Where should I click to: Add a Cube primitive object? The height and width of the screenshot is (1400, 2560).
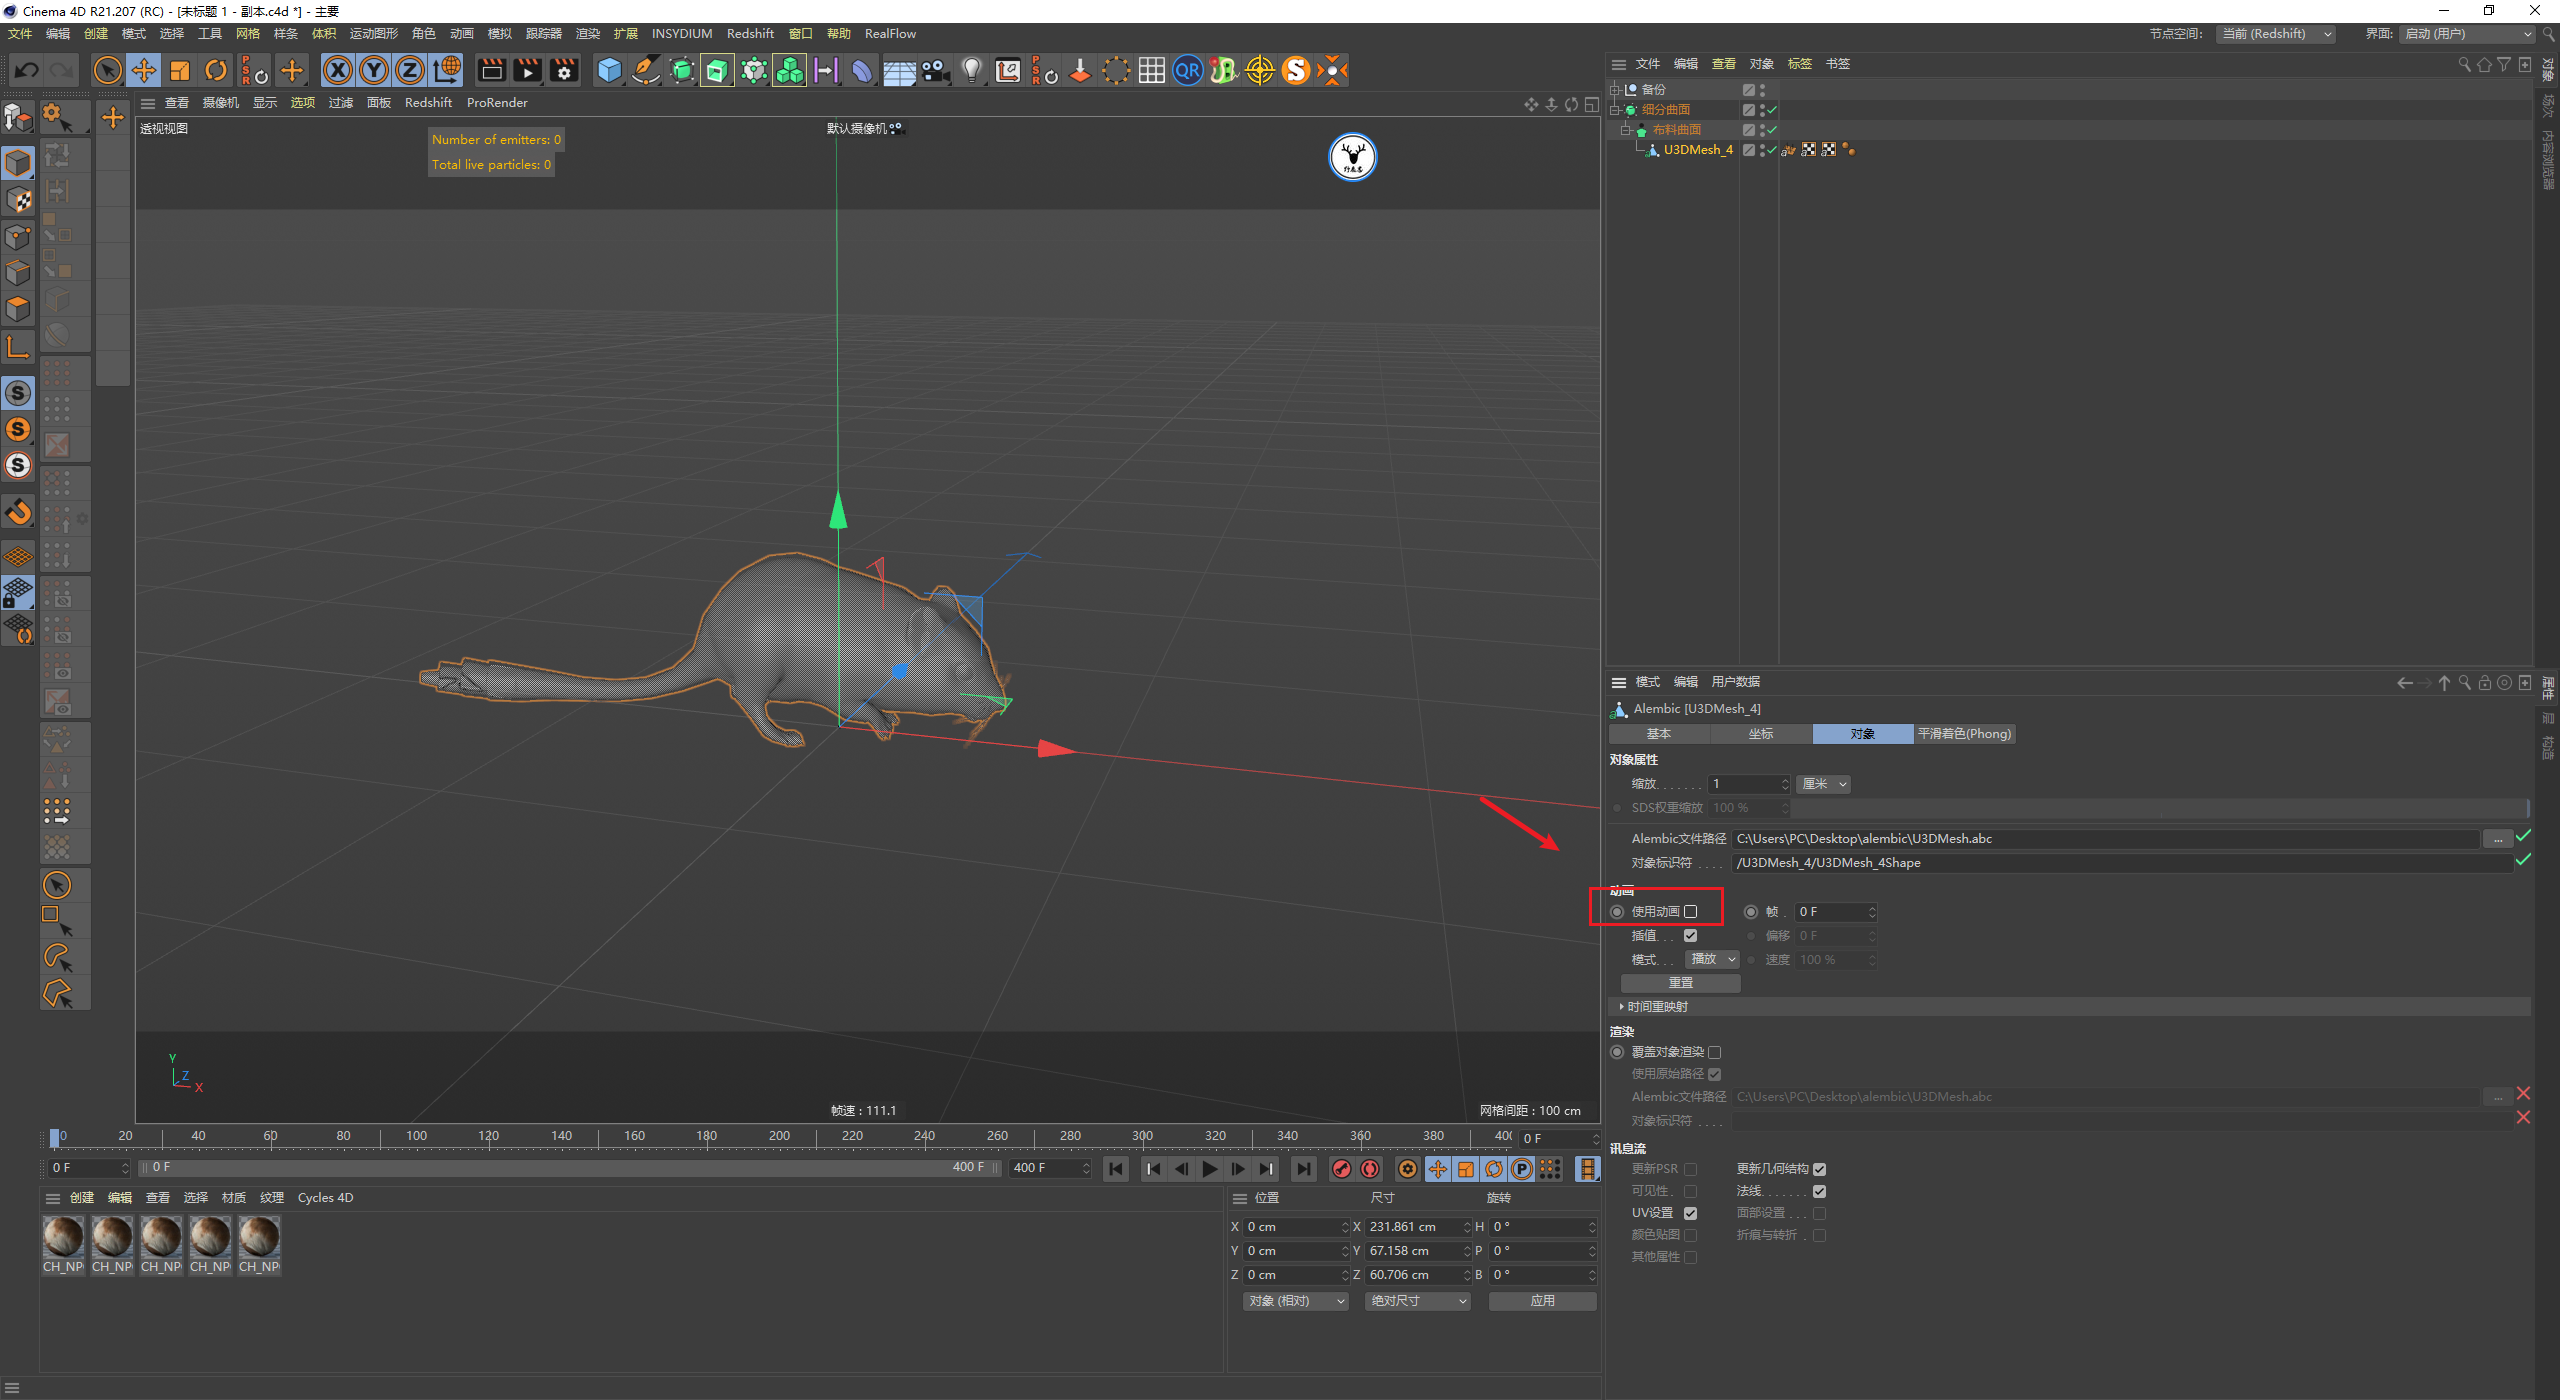click(609, 70)
